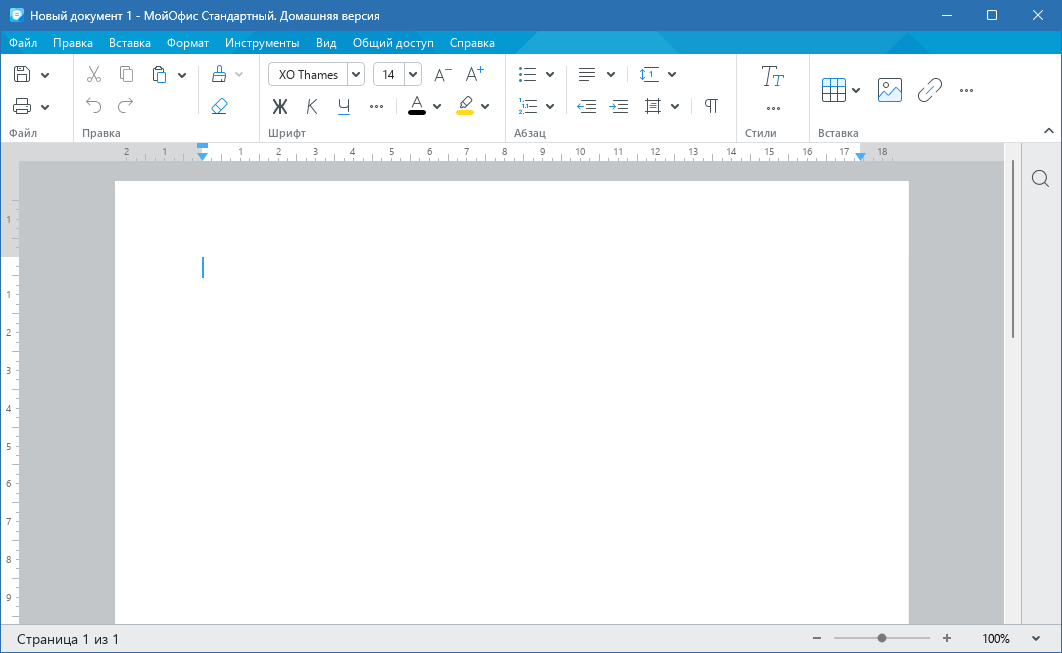Copy using the copy icon
This screenshot has width=1062, height=653.
126,75
